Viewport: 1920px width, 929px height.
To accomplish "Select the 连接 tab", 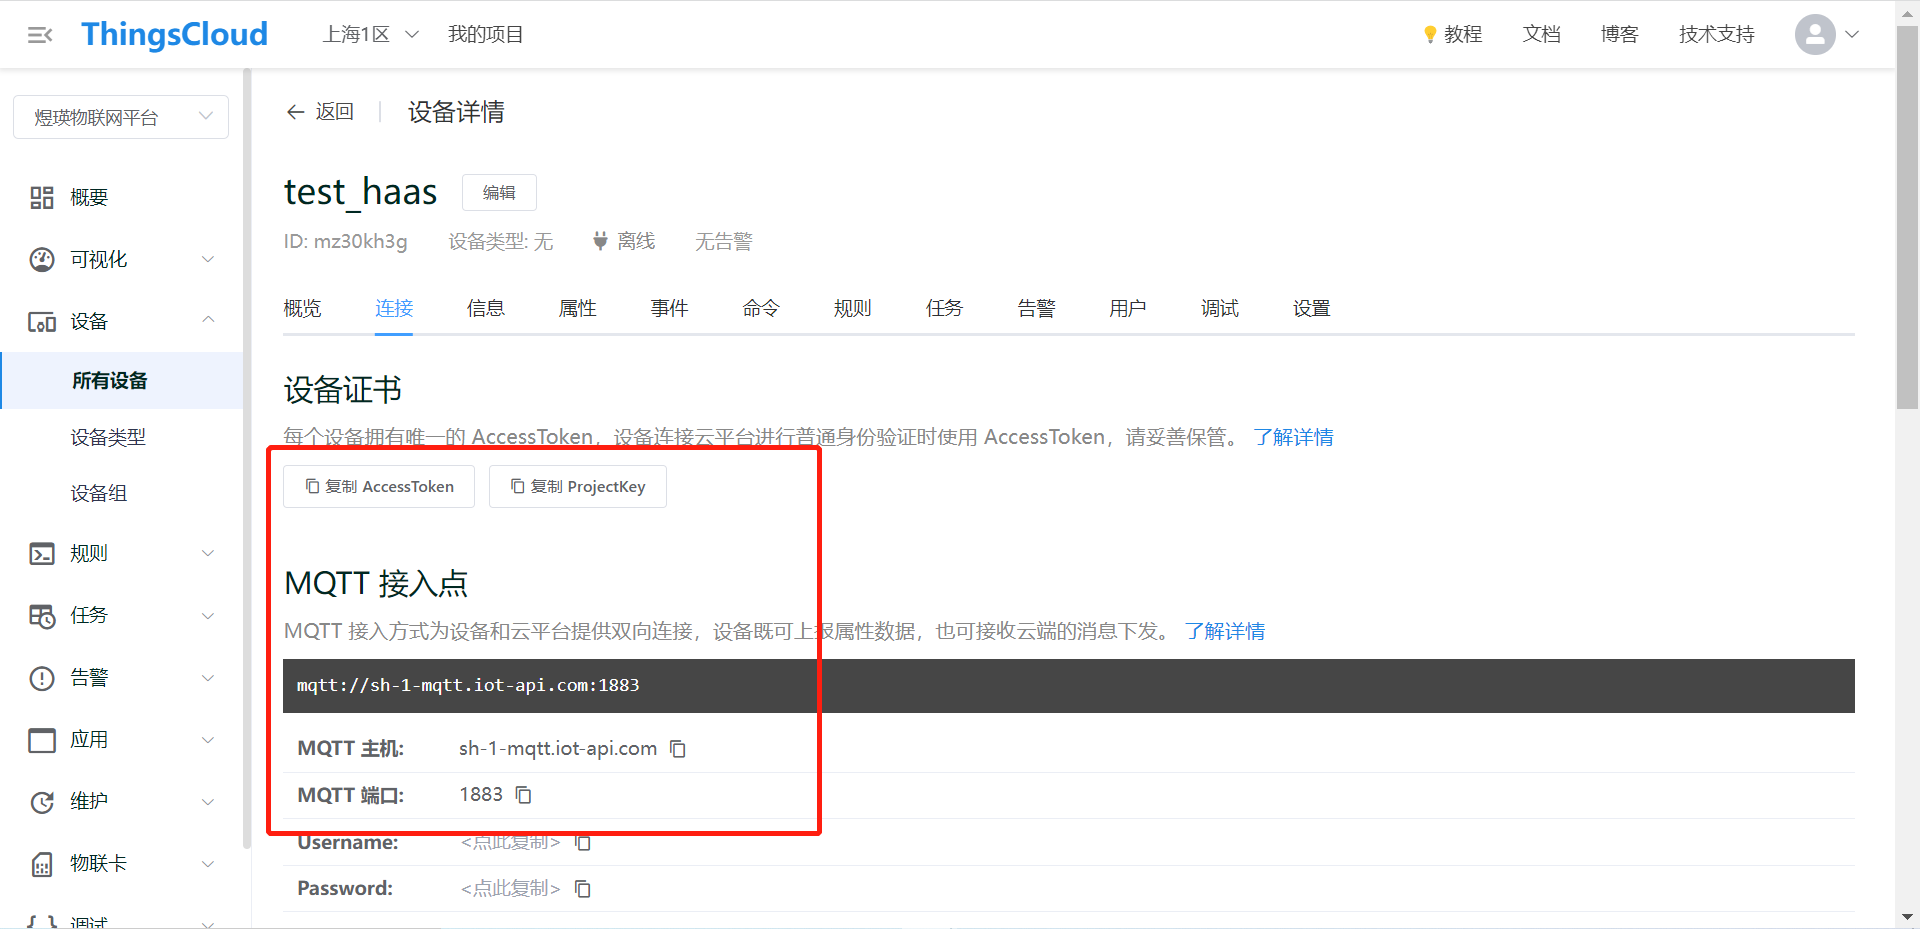I will (x=394, y=309).
